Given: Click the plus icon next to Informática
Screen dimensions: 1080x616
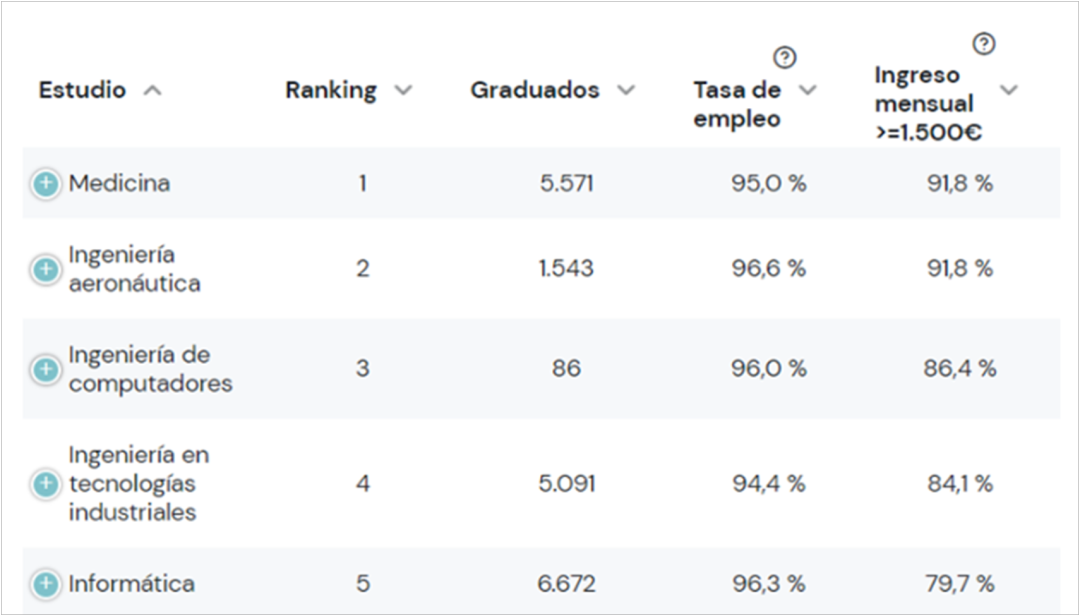Looking at the screenshot, I should click(45, 584).
